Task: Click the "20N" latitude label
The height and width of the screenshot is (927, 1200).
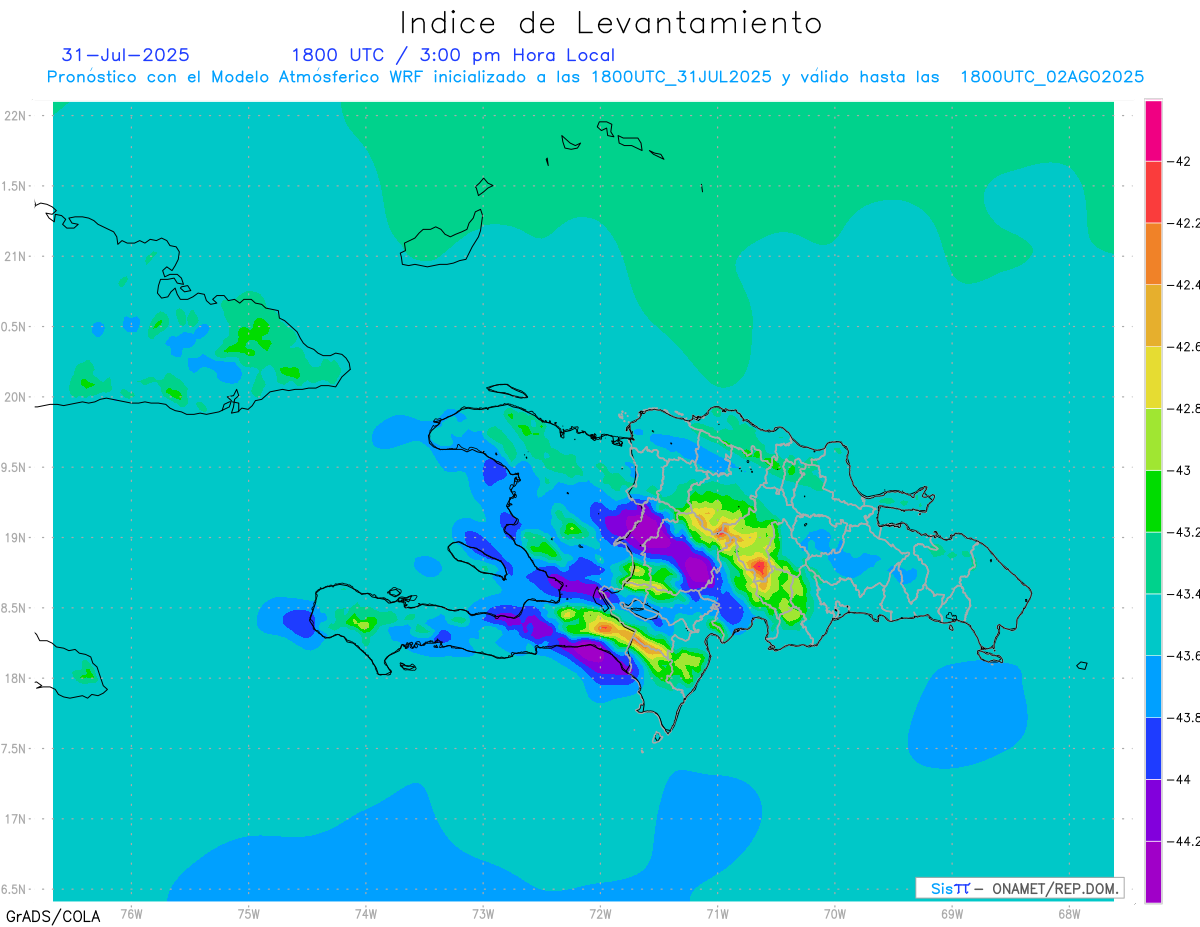Action: tap(16, 397)
